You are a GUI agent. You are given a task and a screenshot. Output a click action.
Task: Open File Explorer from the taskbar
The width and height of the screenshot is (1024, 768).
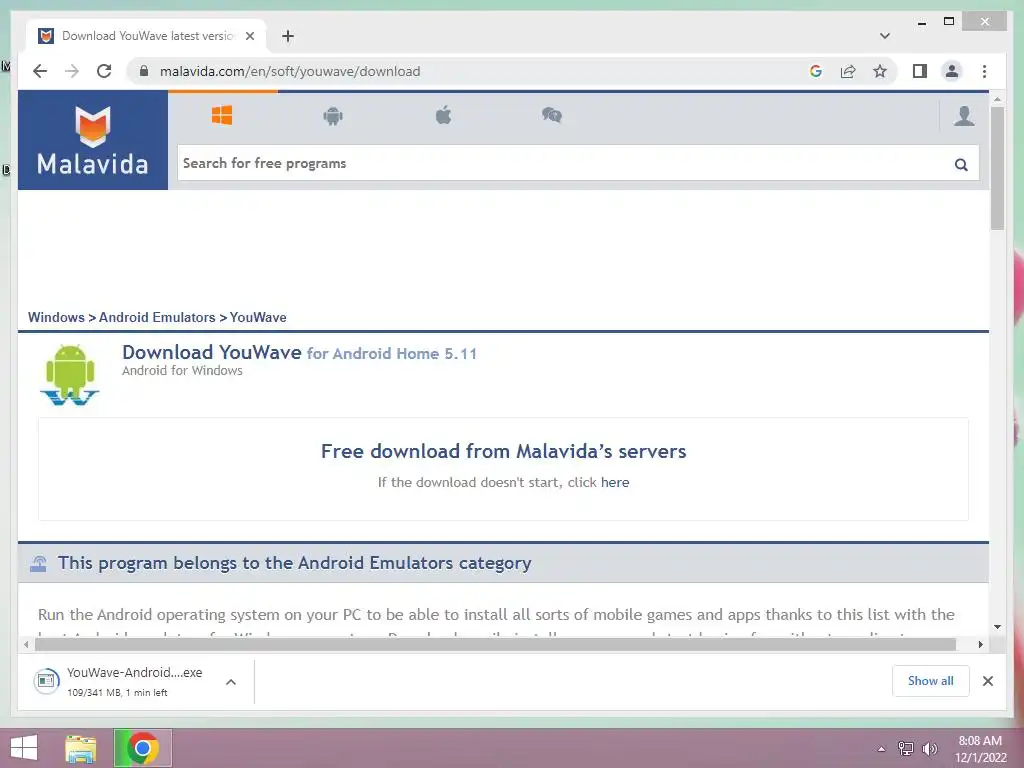tap(81, 748)
